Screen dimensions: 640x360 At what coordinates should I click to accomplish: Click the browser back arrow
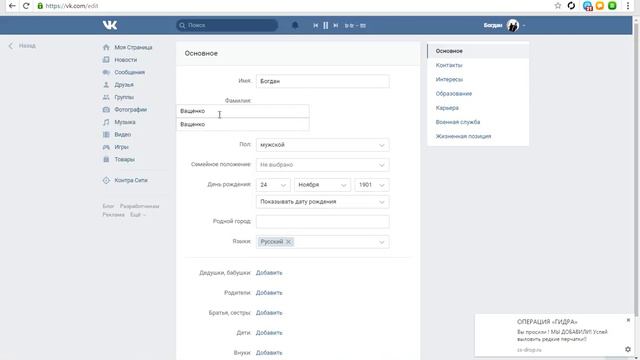click(x=12, y=6)
